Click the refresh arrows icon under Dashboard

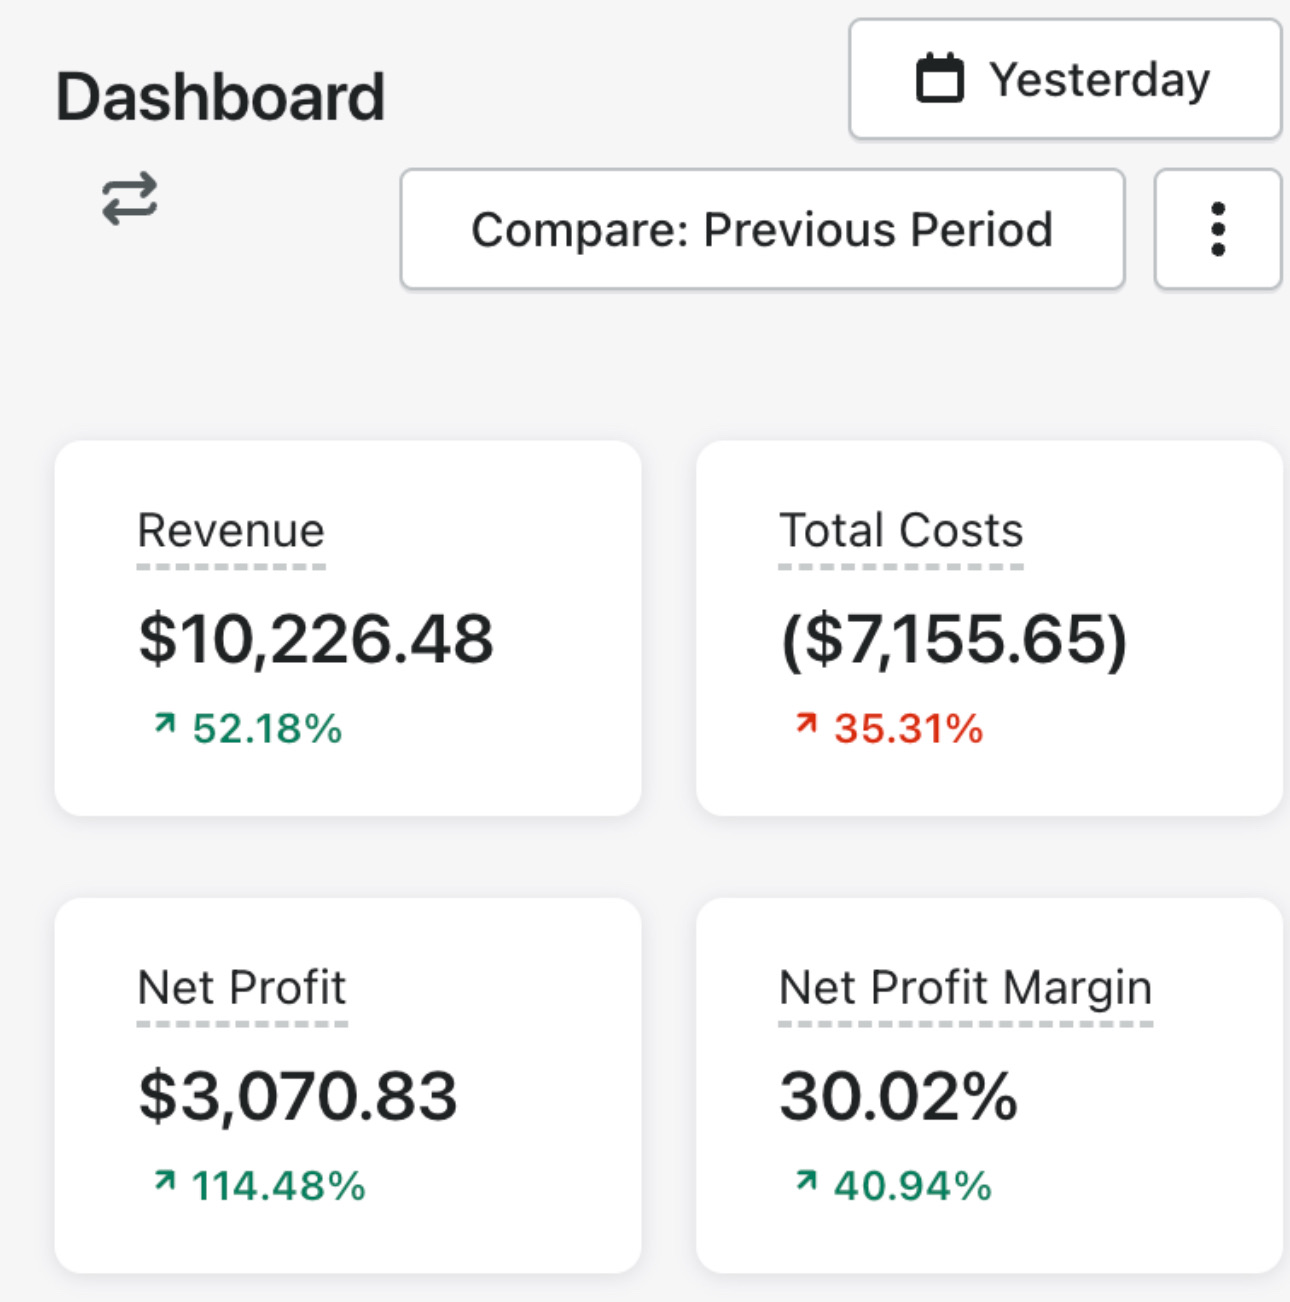tap(130, 198)
